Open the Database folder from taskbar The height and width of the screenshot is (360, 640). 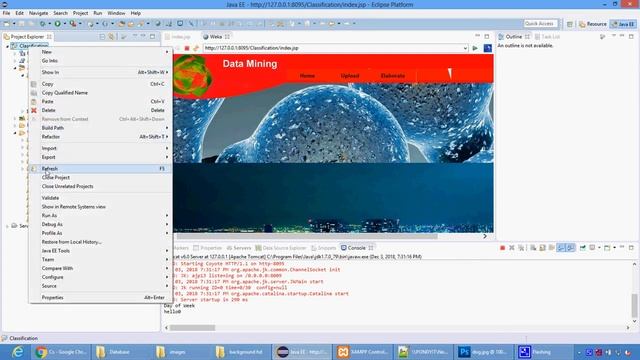120,352
